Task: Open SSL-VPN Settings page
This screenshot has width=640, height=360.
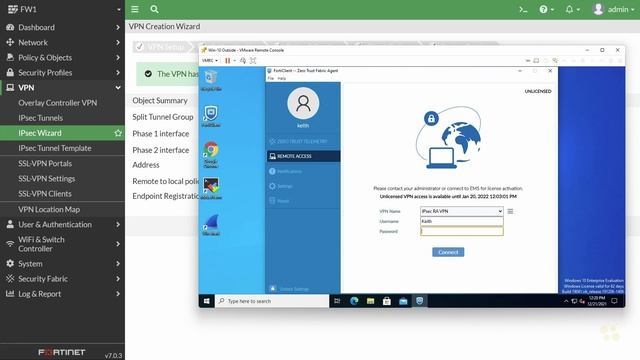Action: [x=47, y=179]
